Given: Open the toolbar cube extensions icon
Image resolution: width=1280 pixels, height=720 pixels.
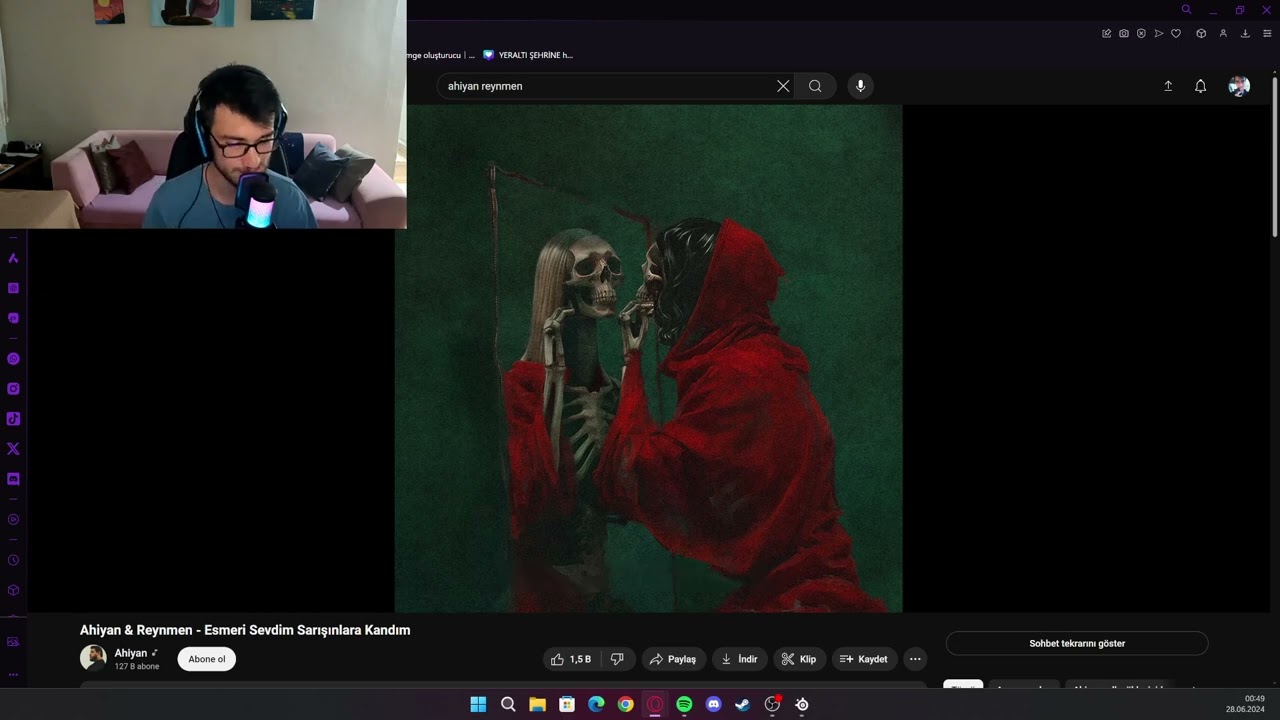Looking at the screenshot, I should point(1201,33).
